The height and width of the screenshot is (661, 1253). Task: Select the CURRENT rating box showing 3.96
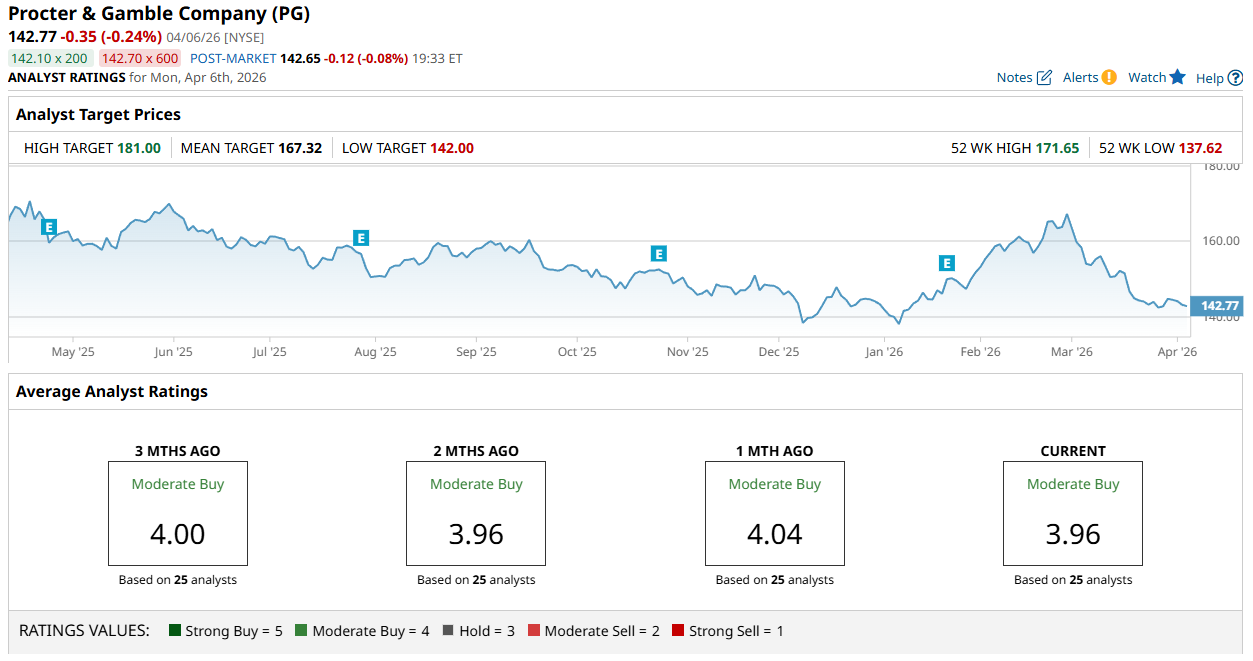click(1073, 513)
